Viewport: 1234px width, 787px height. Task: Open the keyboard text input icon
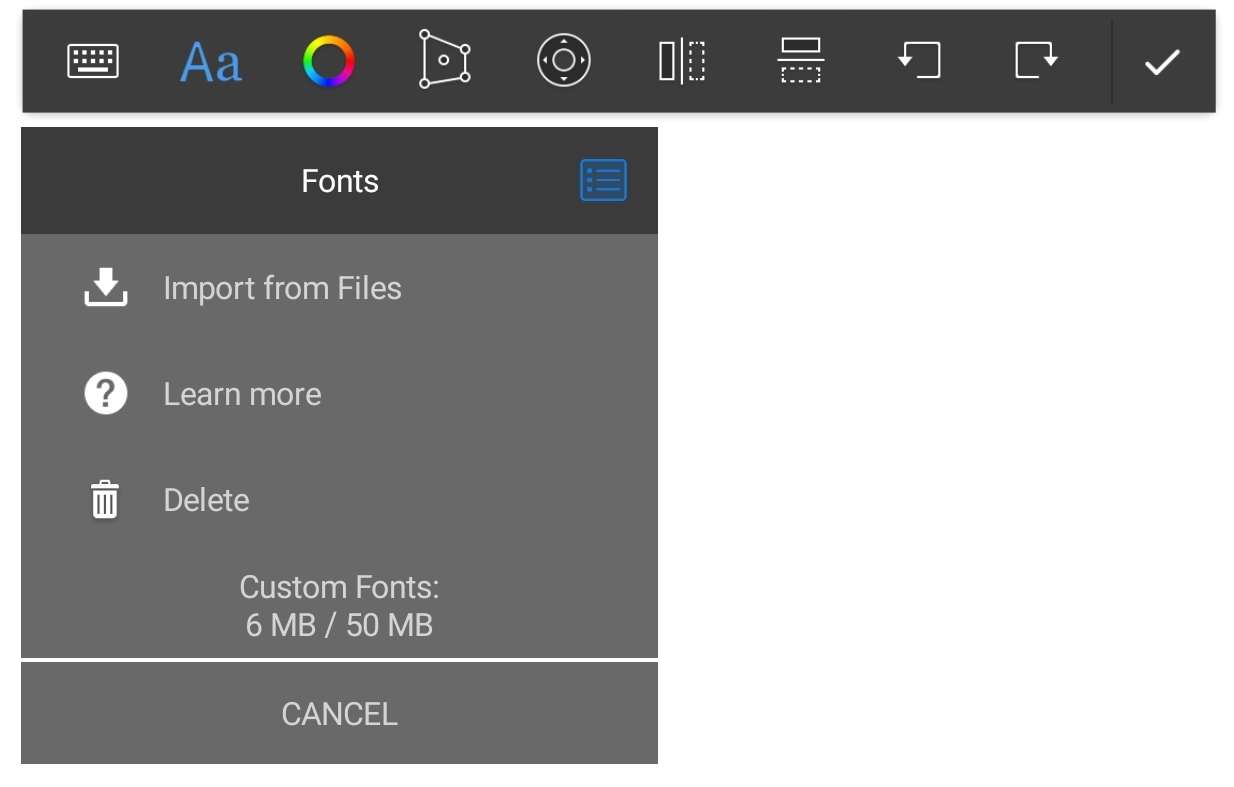click(93, 61)
